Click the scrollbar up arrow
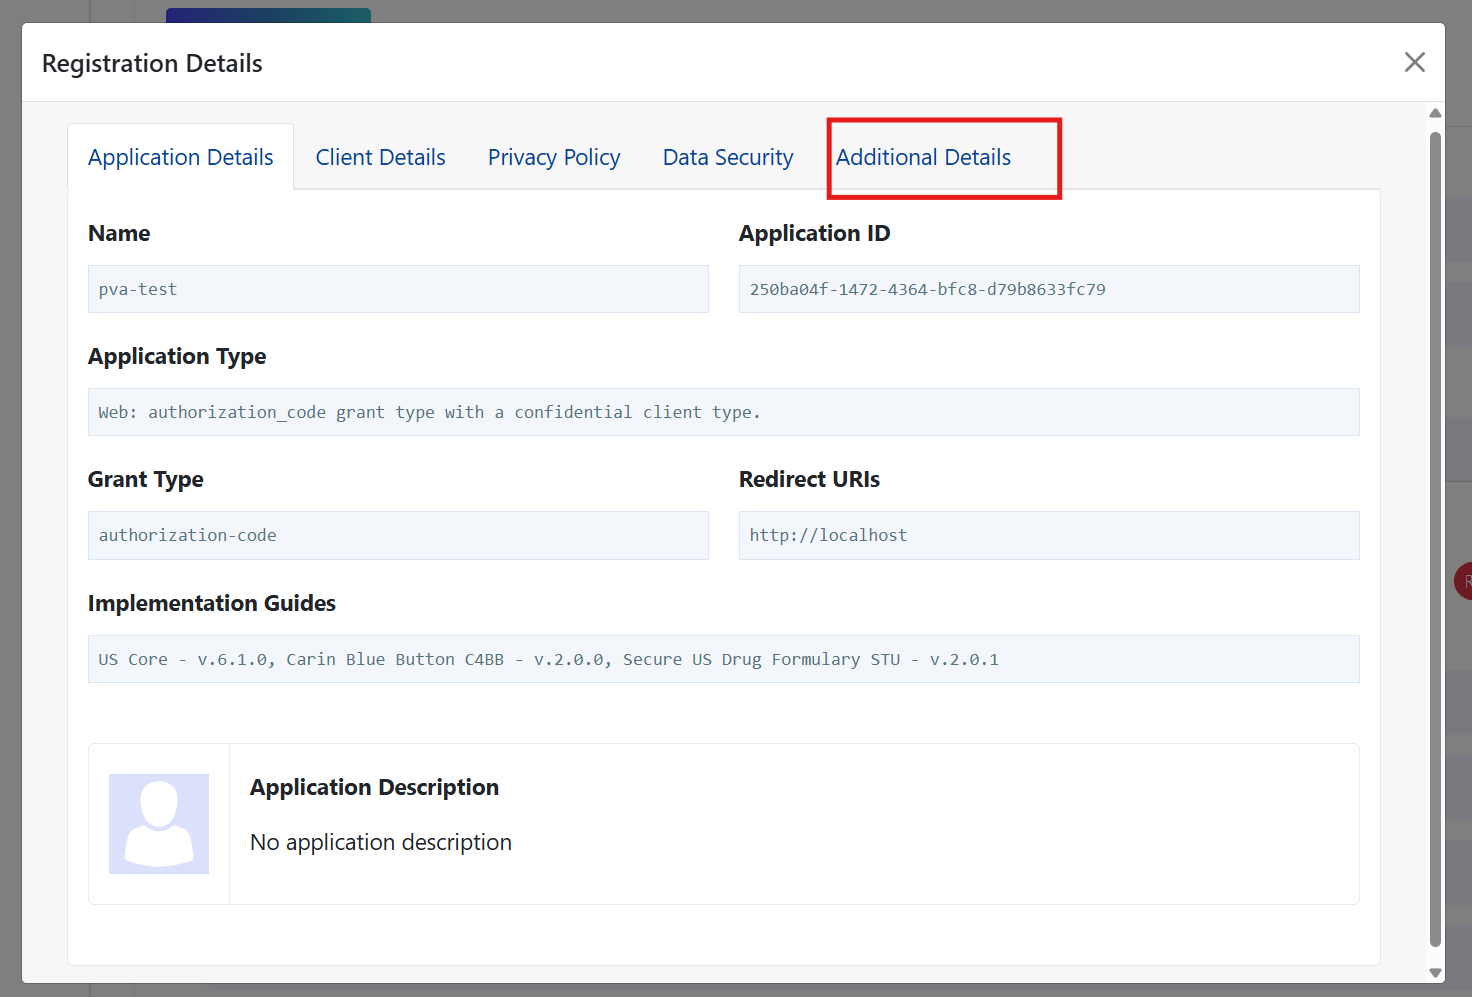Screen dimensions: 1472x997 pyautogui.click(x=1435, y=113)
